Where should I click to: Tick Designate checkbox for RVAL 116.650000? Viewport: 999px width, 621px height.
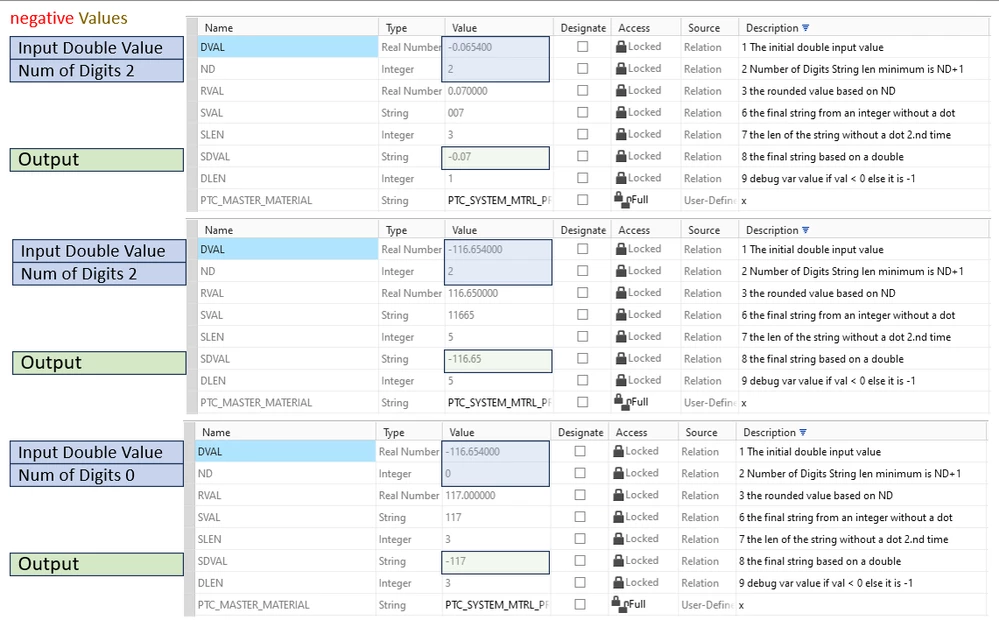point(582,292)
